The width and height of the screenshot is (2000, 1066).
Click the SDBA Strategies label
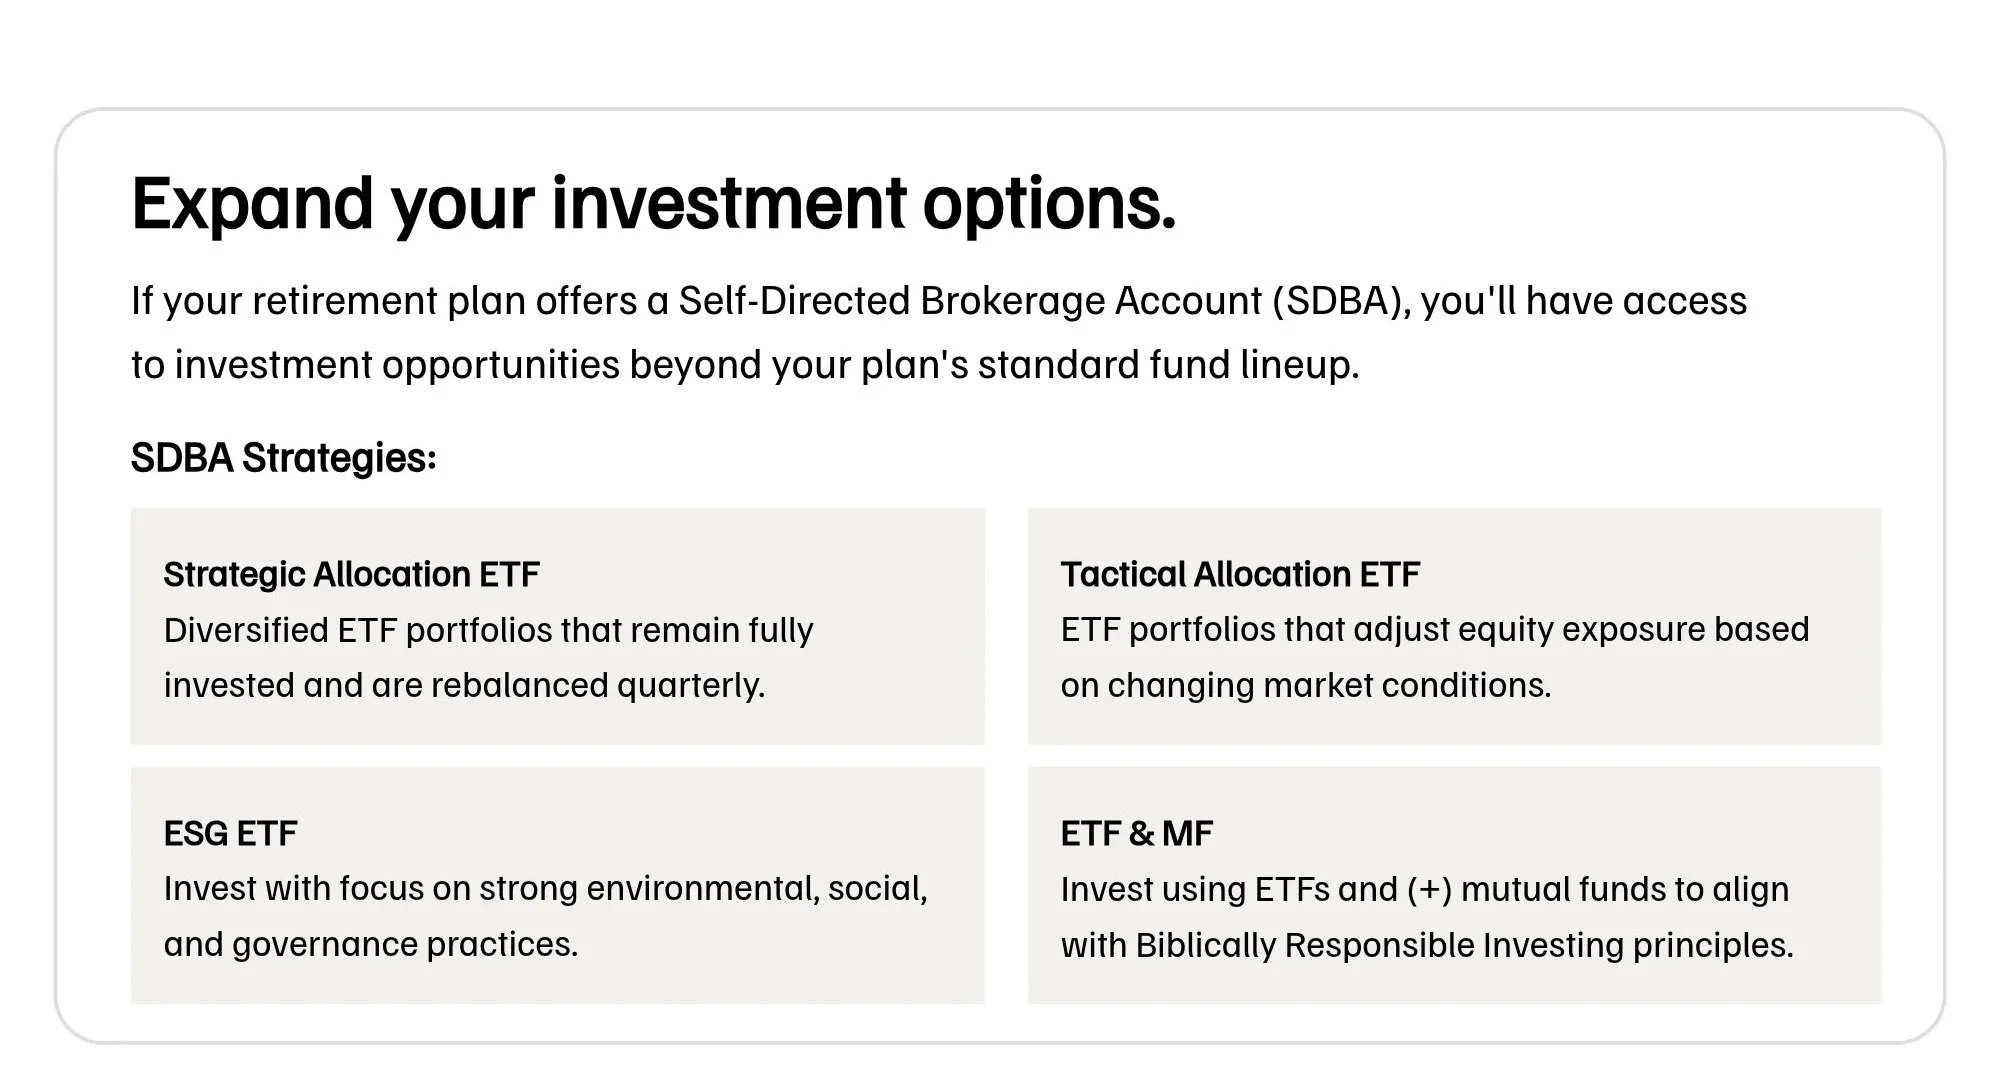(x=284, y=458)
